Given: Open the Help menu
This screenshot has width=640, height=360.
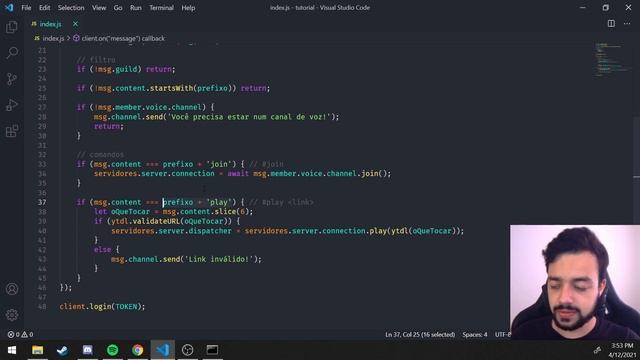Looking at the screenshot, I should (x=188, y=8).
